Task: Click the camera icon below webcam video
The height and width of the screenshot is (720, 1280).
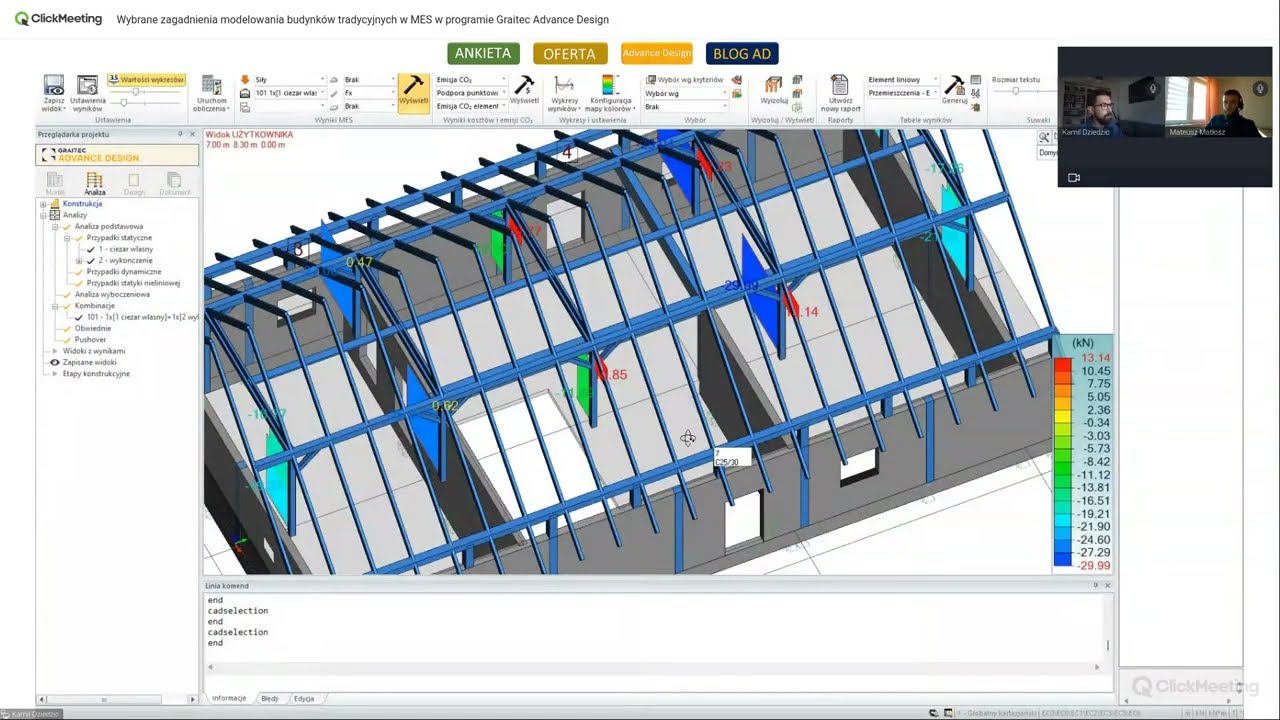Action: [x=1074, y=178]
